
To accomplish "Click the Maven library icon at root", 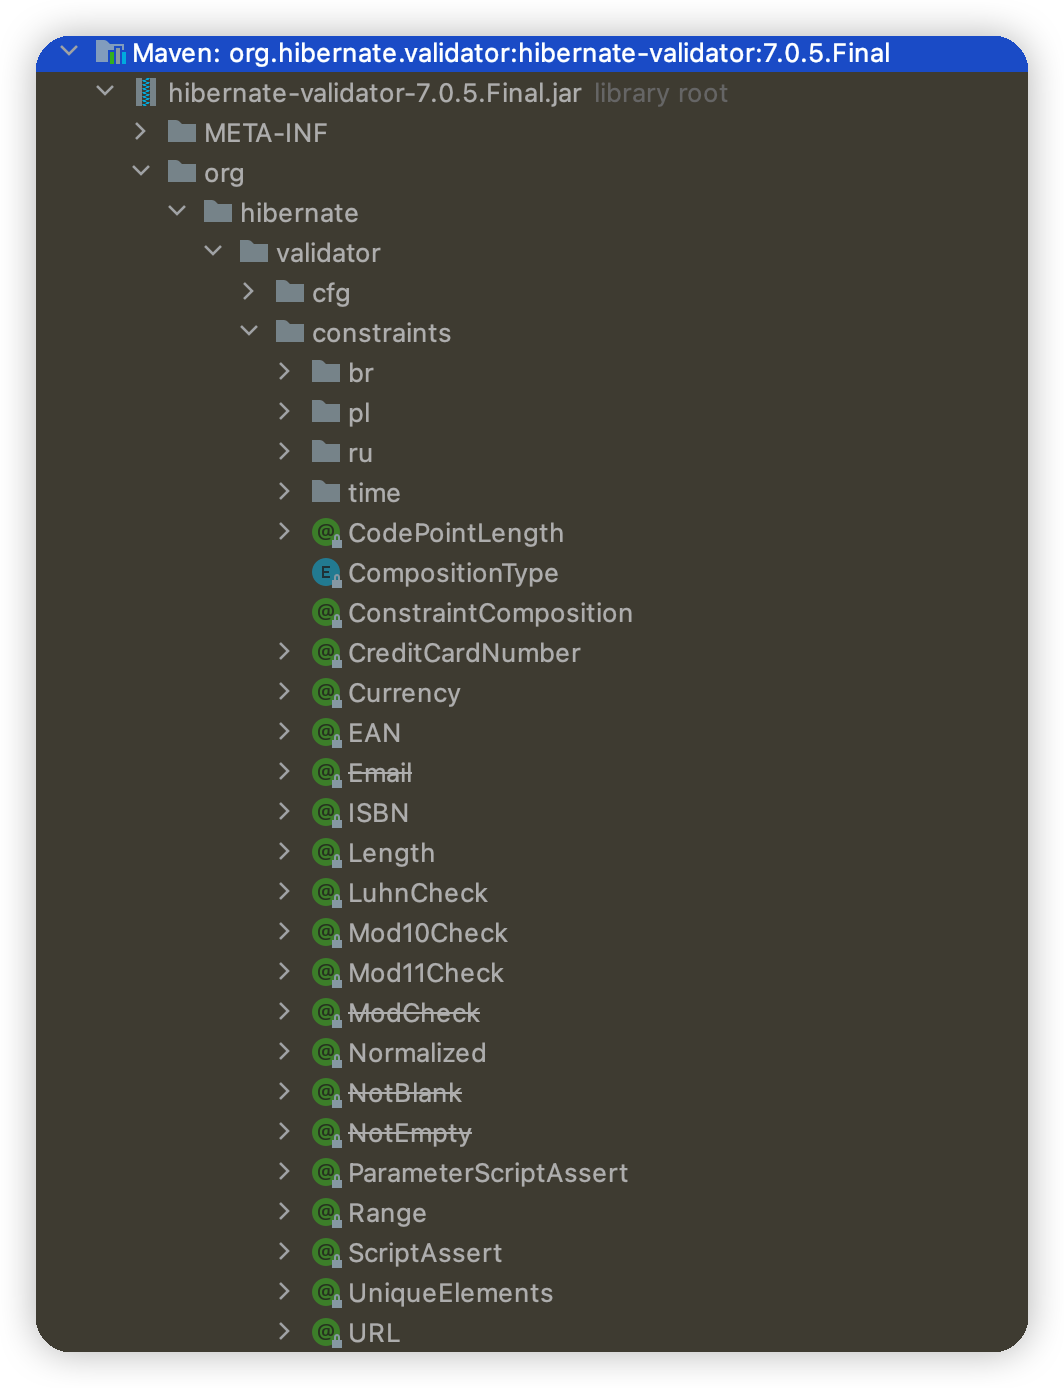I will click(110, 53).
